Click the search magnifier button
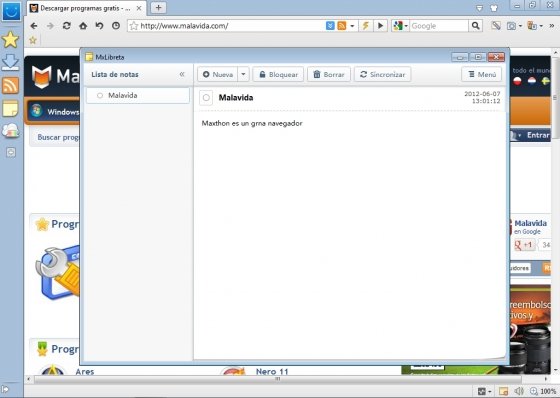This screenshot has height=398, width=560. (475, 26)
